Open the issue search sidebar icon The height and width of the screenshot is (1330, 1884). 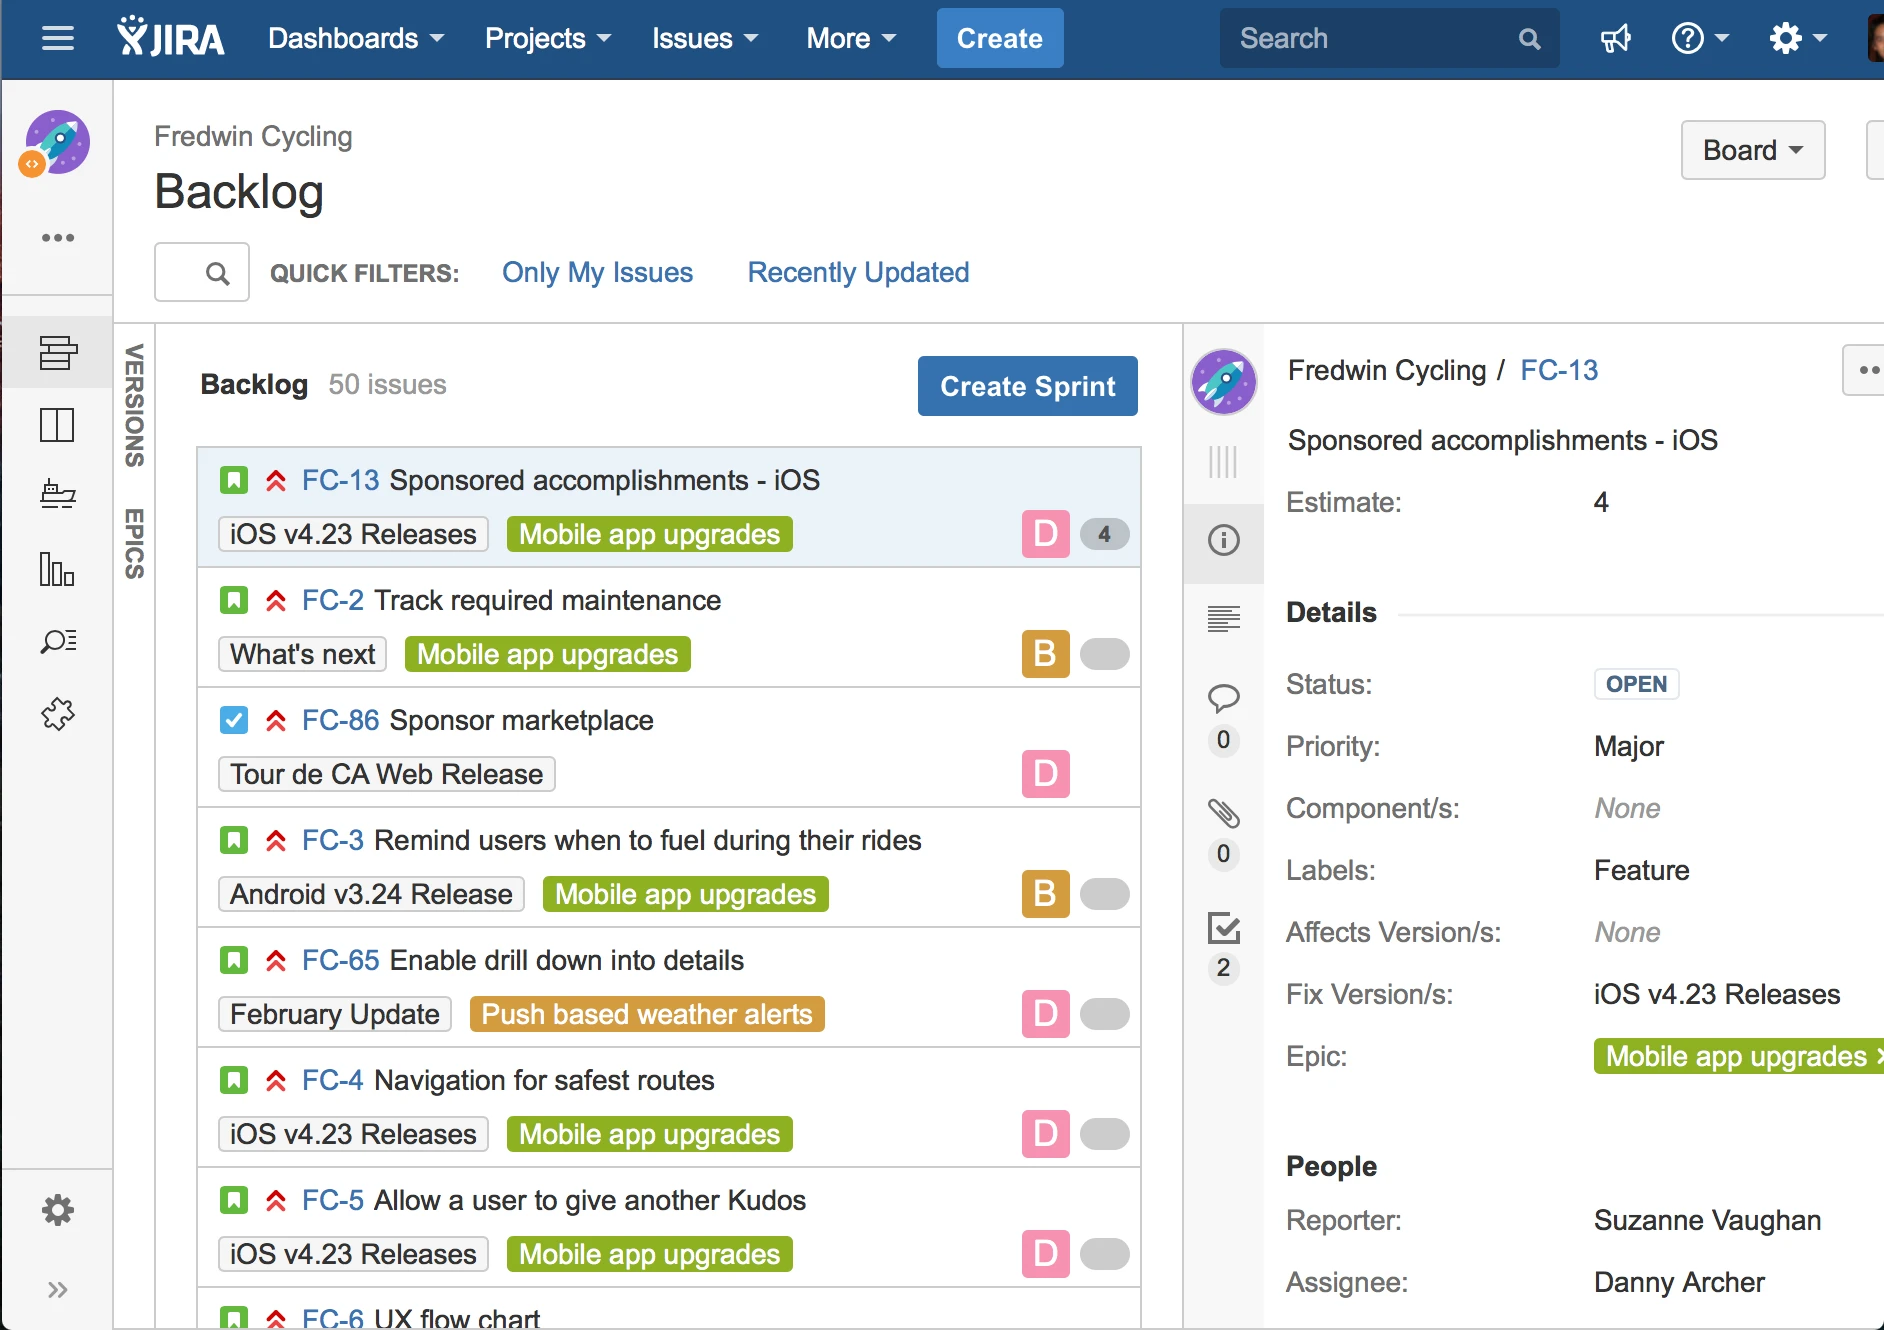click(58, 641)
